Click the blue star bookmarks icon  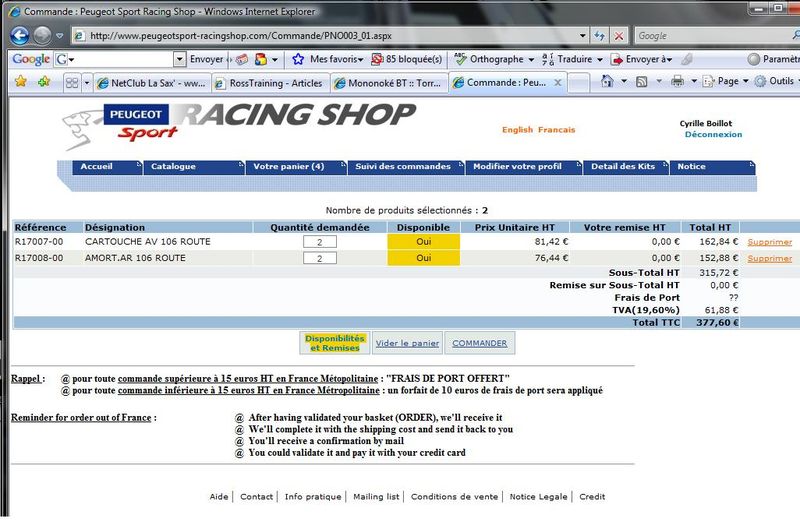click(298, 59)
